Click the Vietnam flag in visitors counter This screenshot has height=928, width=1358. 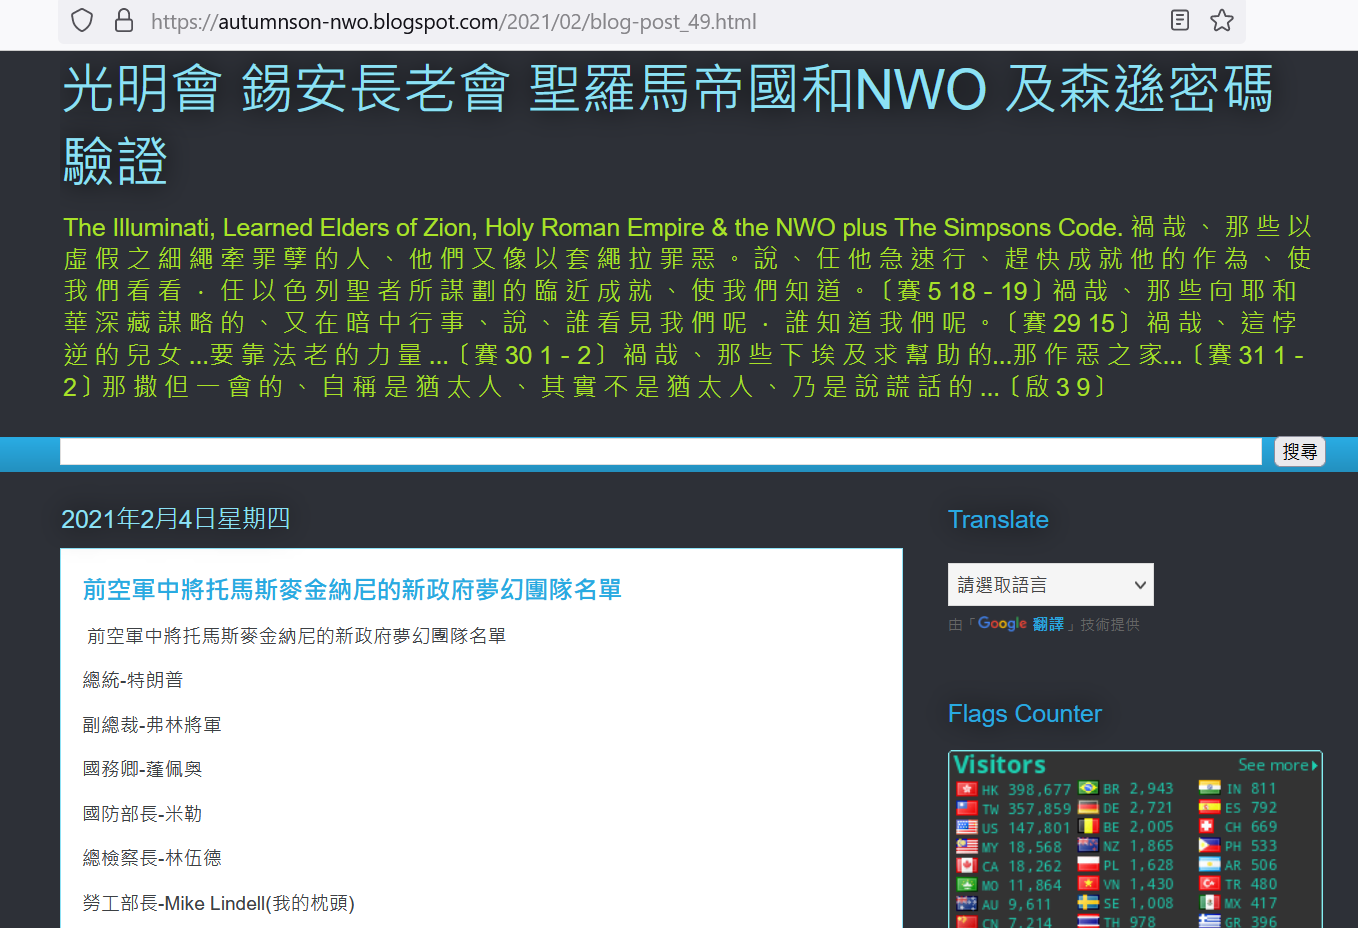(x=1088, y=884)
